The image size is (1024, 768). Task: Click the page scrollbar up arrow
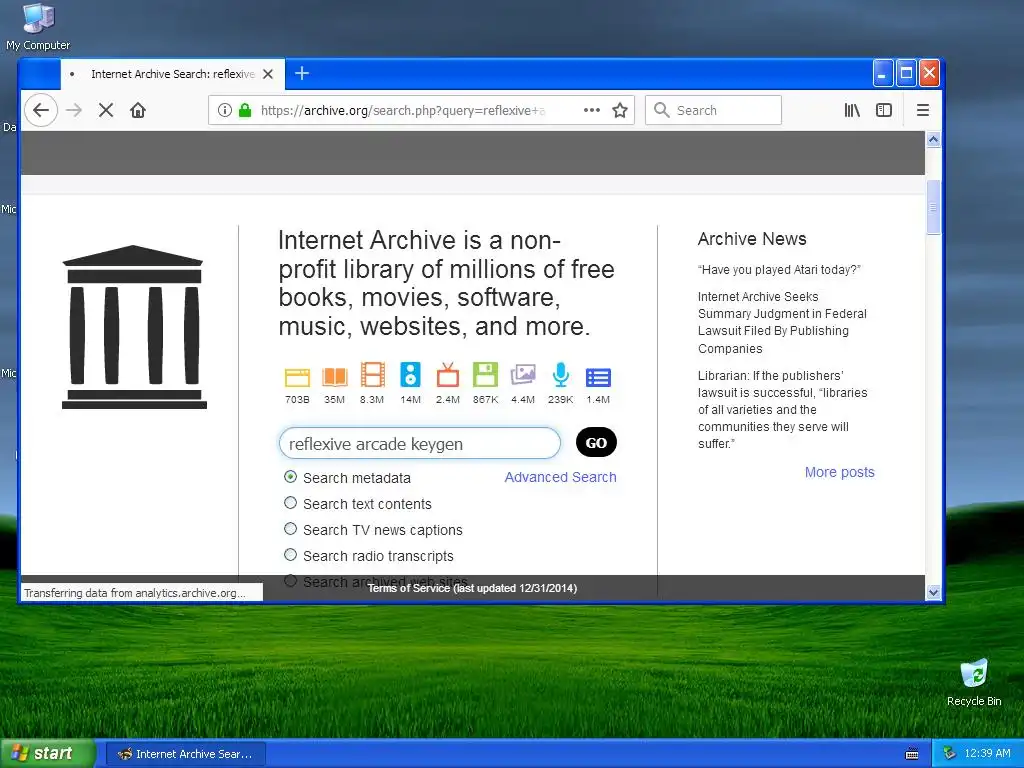933,139
